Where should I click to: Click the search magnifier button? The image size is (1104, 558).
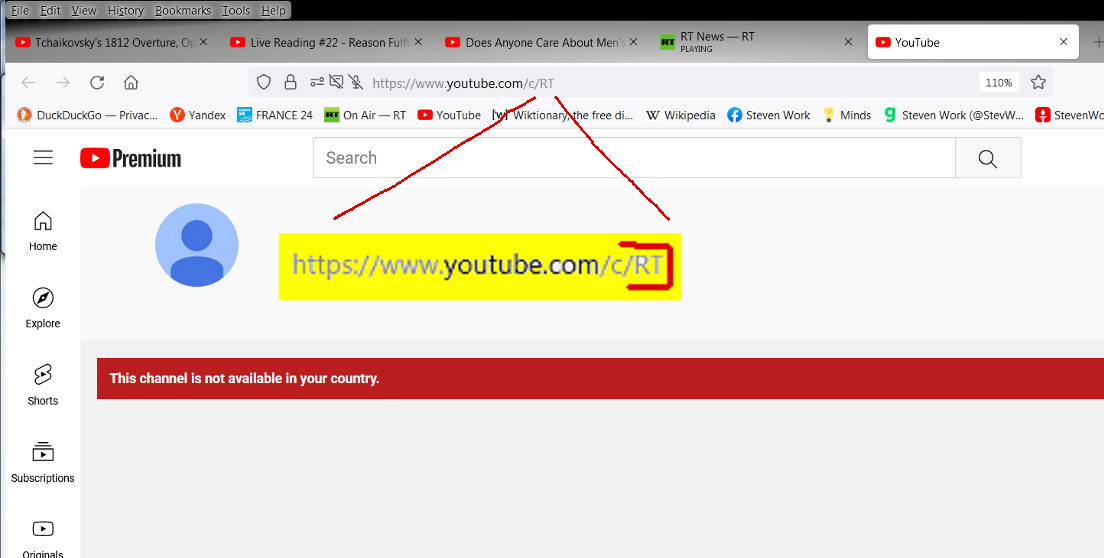pyautogui.click(x=988, y=158)
